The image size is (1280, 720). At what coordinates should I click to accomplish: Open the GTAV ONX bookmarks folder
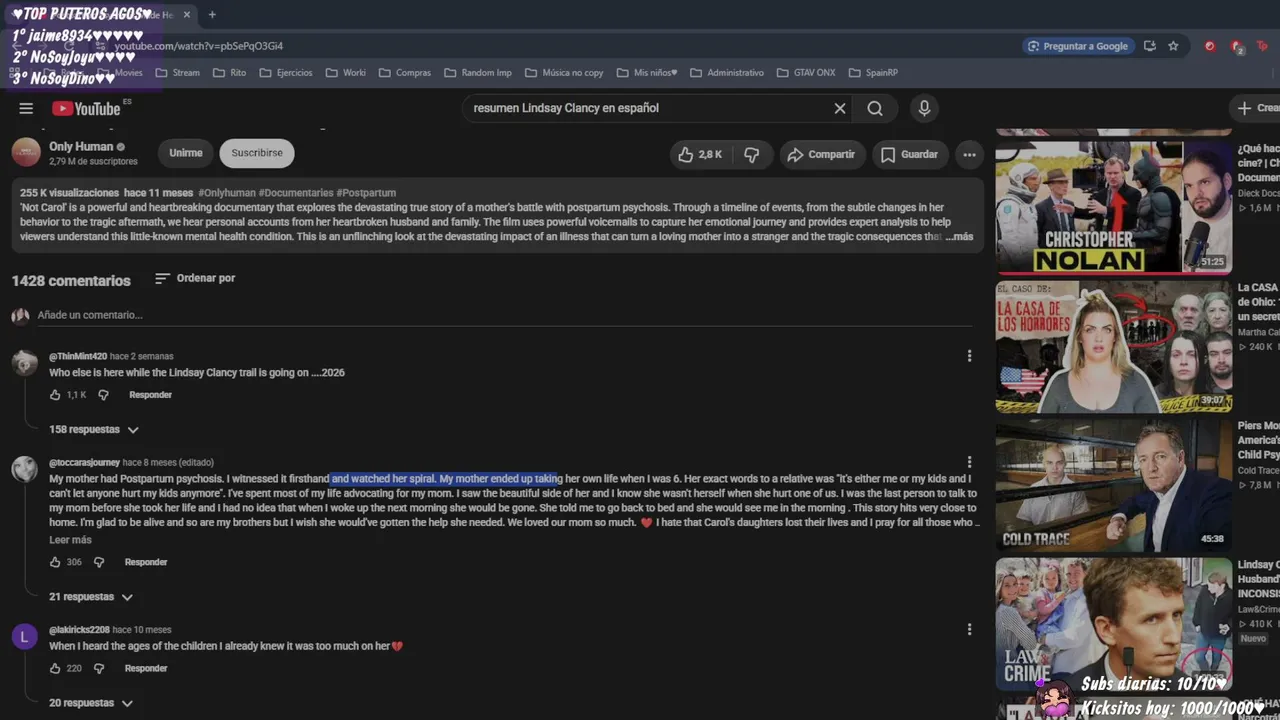[x=805, y=73]
